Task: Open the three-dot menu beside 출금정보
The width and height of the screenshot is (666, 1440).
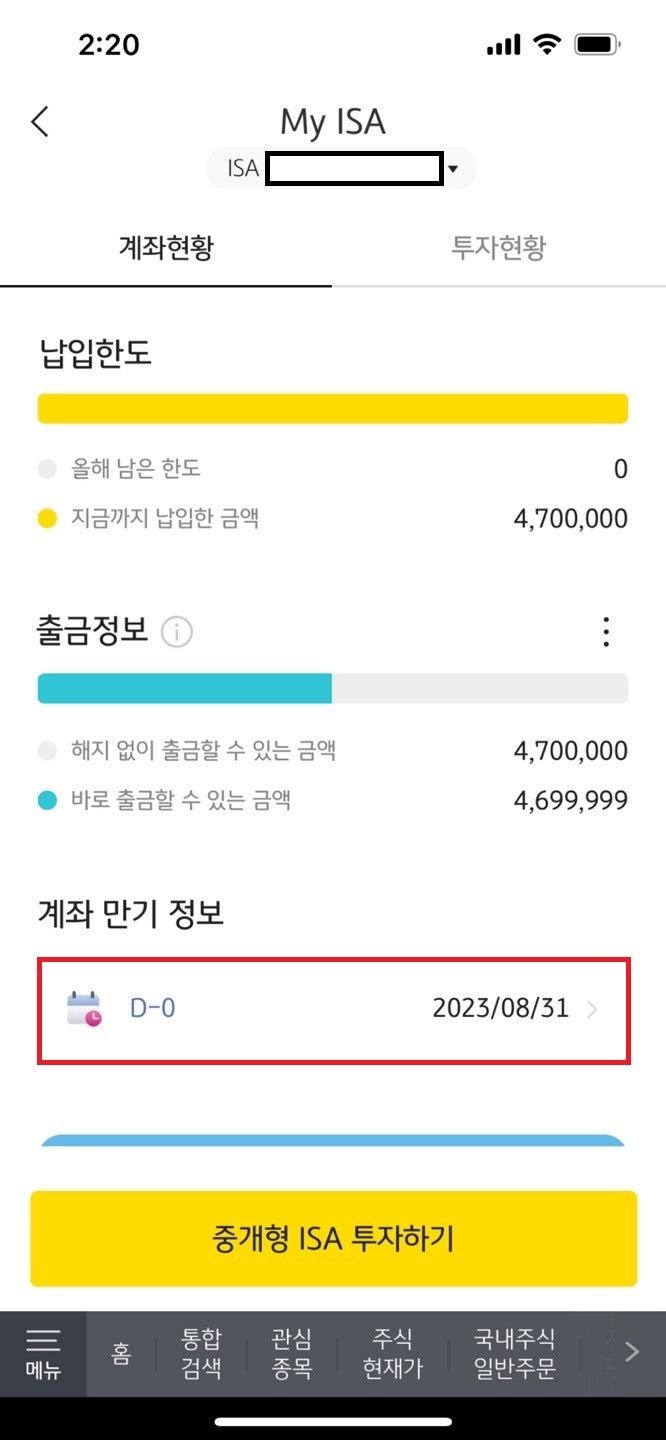Action: (x=605, y=631)
